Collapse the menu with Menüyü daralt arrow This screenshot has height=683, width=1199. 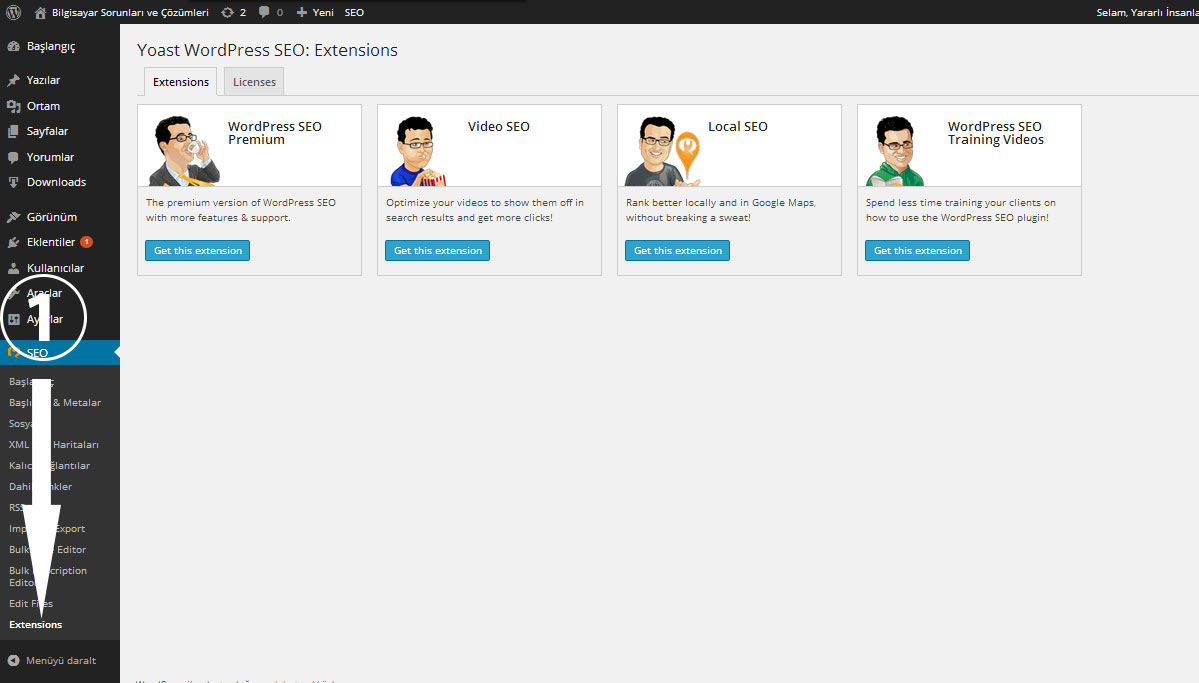pyautogui.click(x=14, y=661)
